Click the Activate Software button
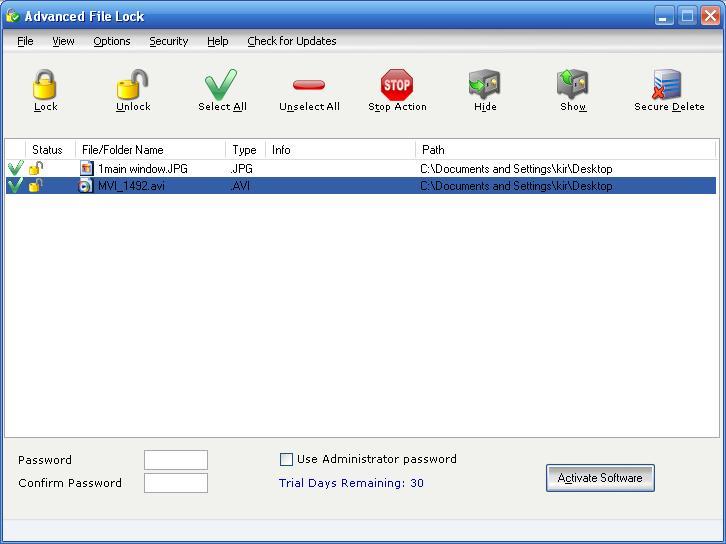The height and width of the screenshot is (544, 726). coord(600,478)
